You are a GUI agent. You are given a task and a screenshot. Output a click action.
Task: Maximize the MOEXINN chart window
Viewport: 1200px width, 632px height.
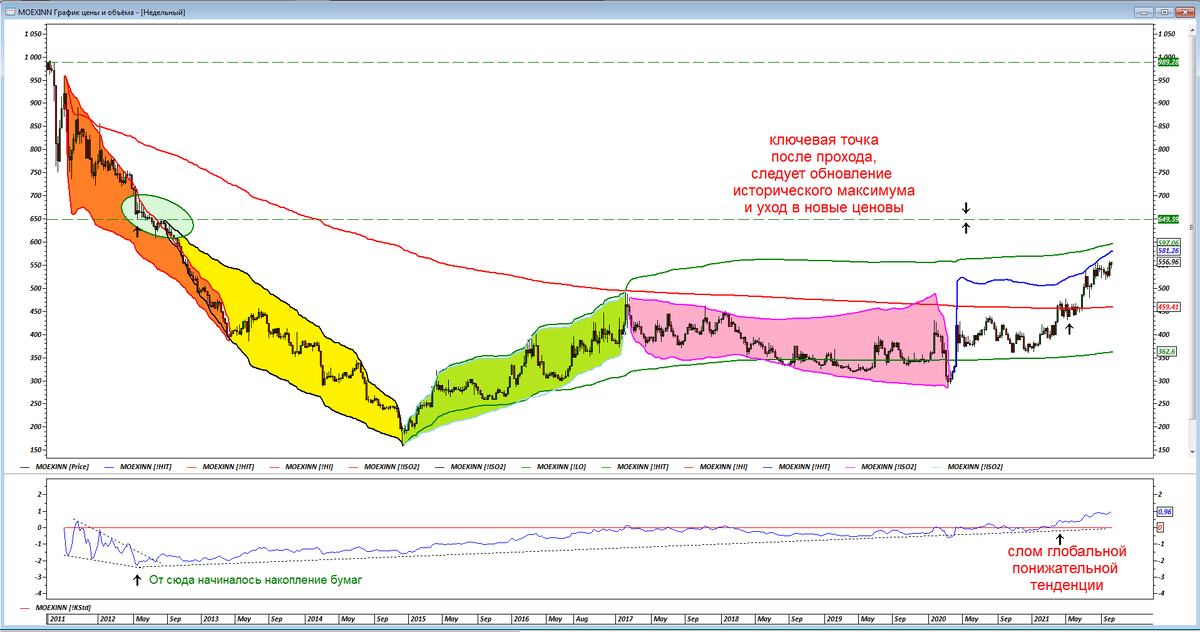[x=1164, y=10]
